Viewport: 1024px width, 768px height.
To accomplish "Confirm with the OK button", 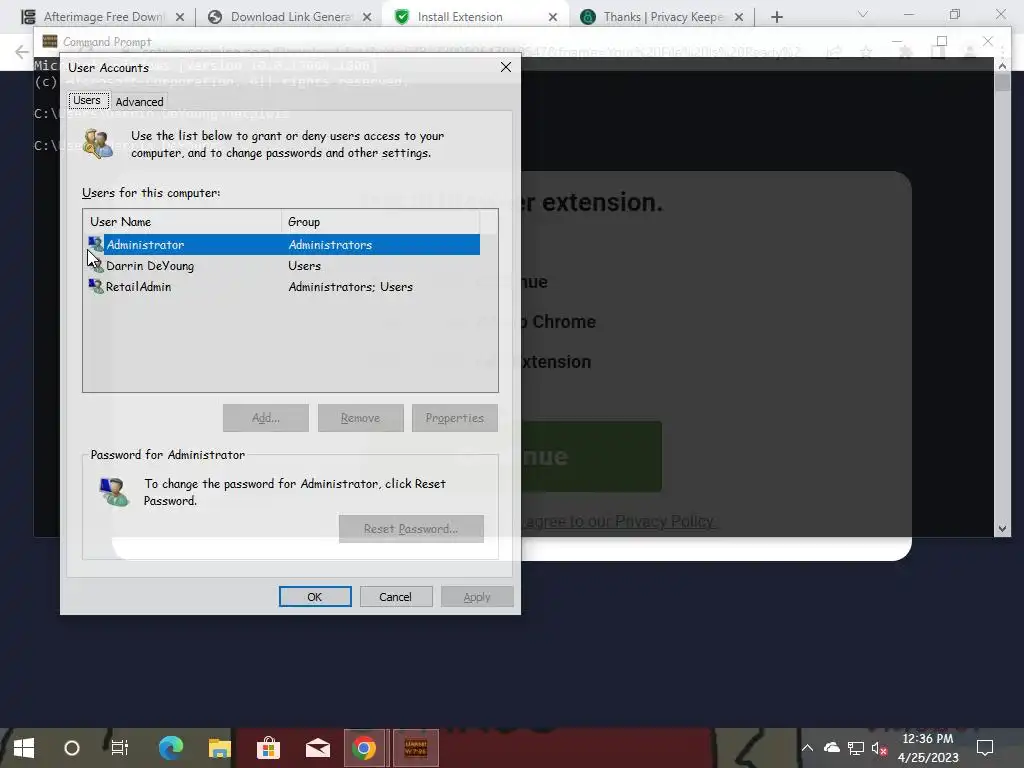I will tap(315, 597).
